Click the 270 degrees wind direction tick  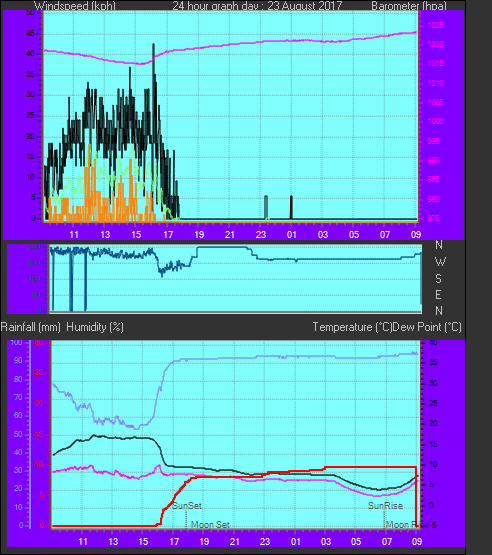click(x=37, y=262)
